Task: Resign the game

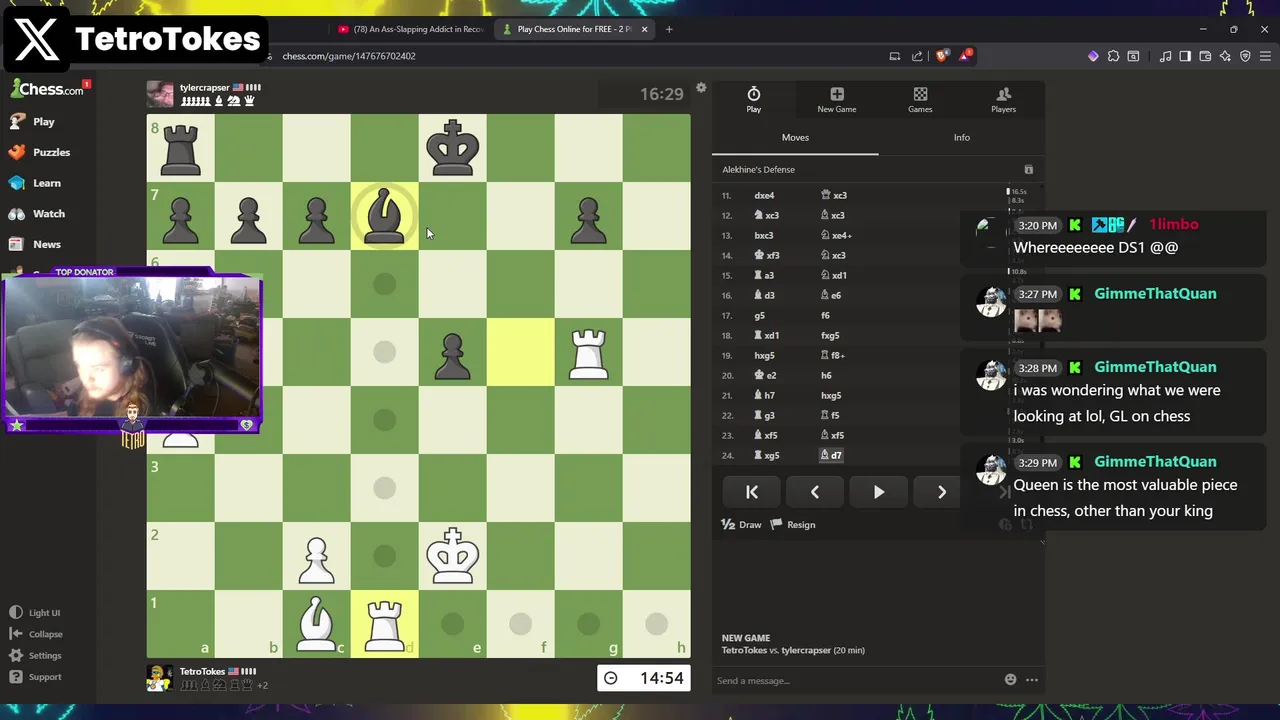Action: pyautogui.click(x=793, y=524)
